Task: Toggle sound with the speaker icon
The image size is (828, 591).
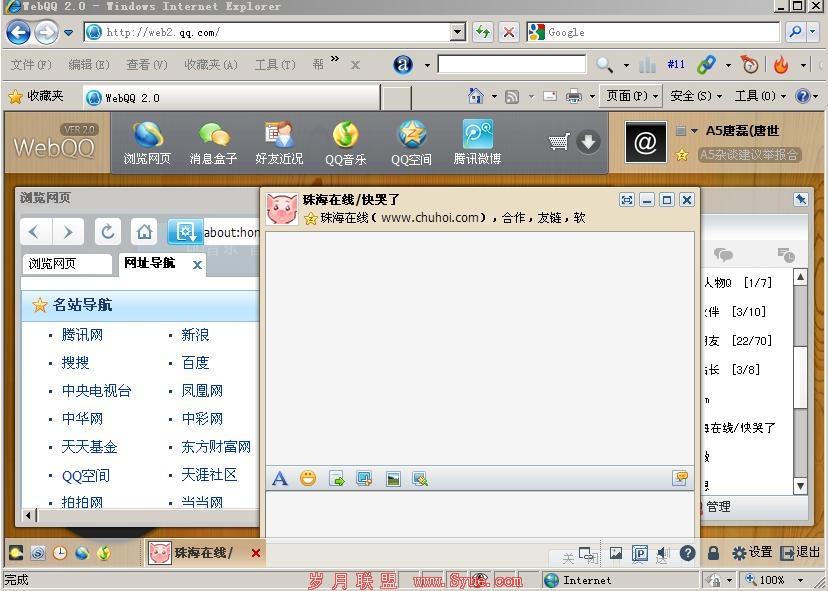Action: (662, 554)
